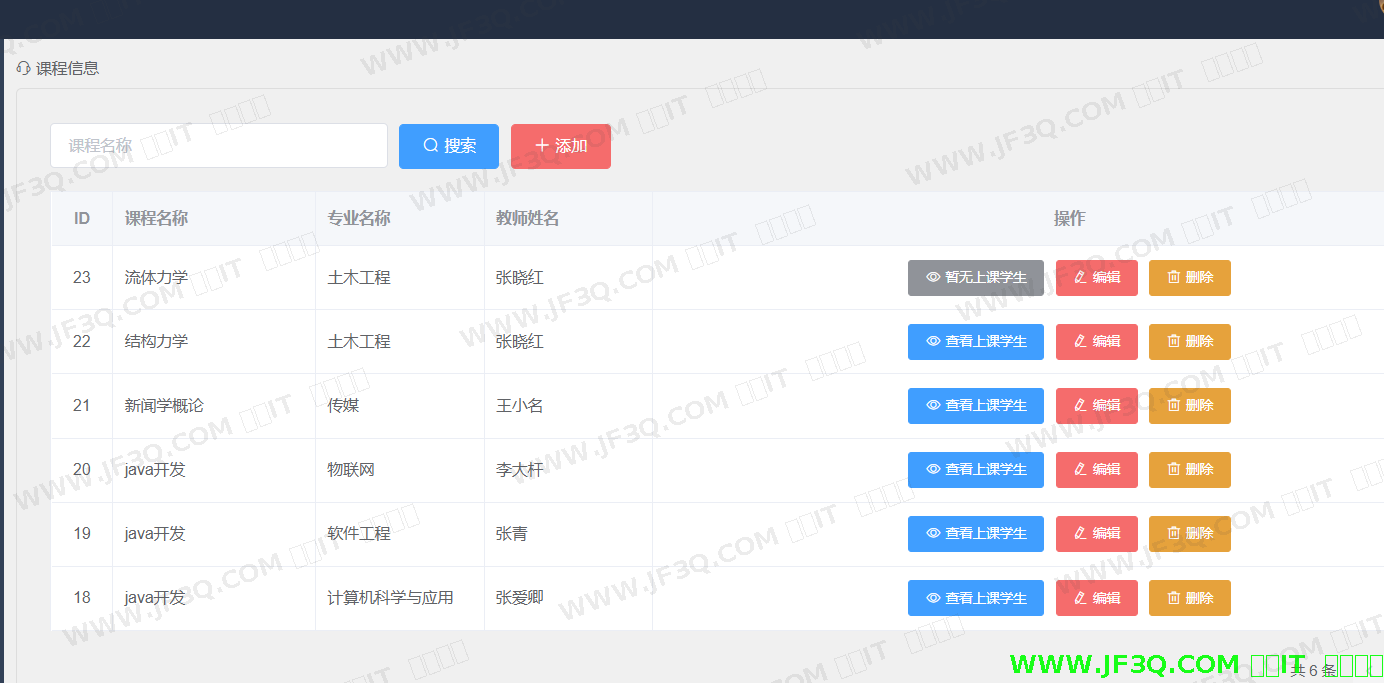
Task: Click the gray 暂无上课学生 button for 流体力学
Action: click(x=975, y=278)
